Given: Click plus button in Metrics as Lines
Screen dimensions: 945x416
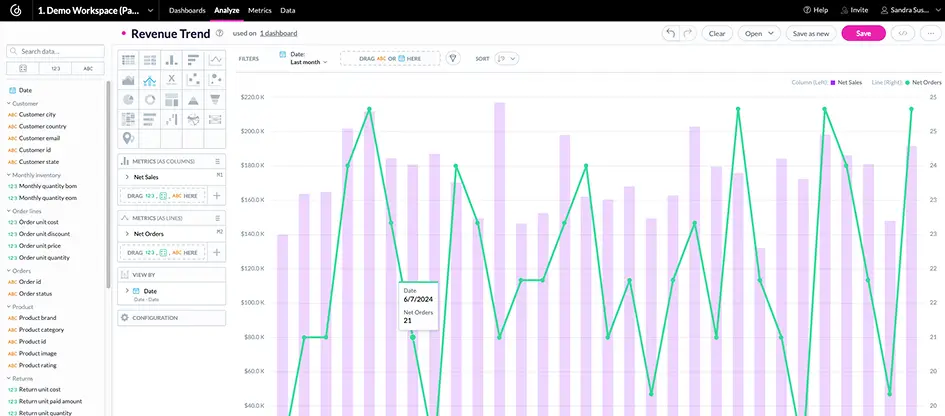Looking at the screenshot, I should 217,252.
